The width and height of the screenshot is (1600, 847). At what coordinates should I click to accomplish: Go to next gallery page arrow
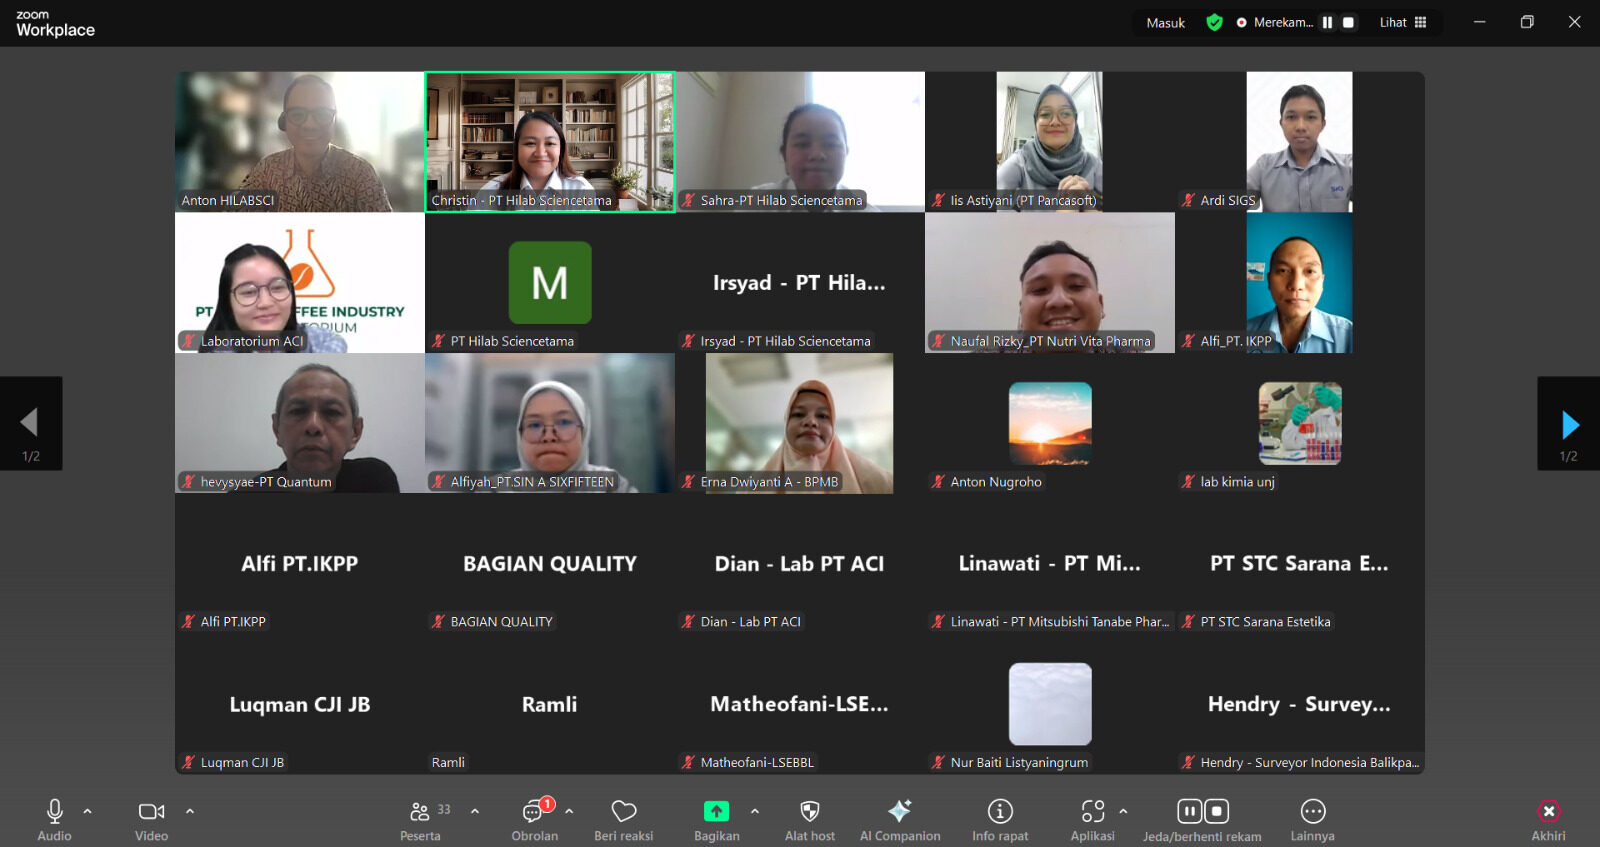(x=1569, y=424)
